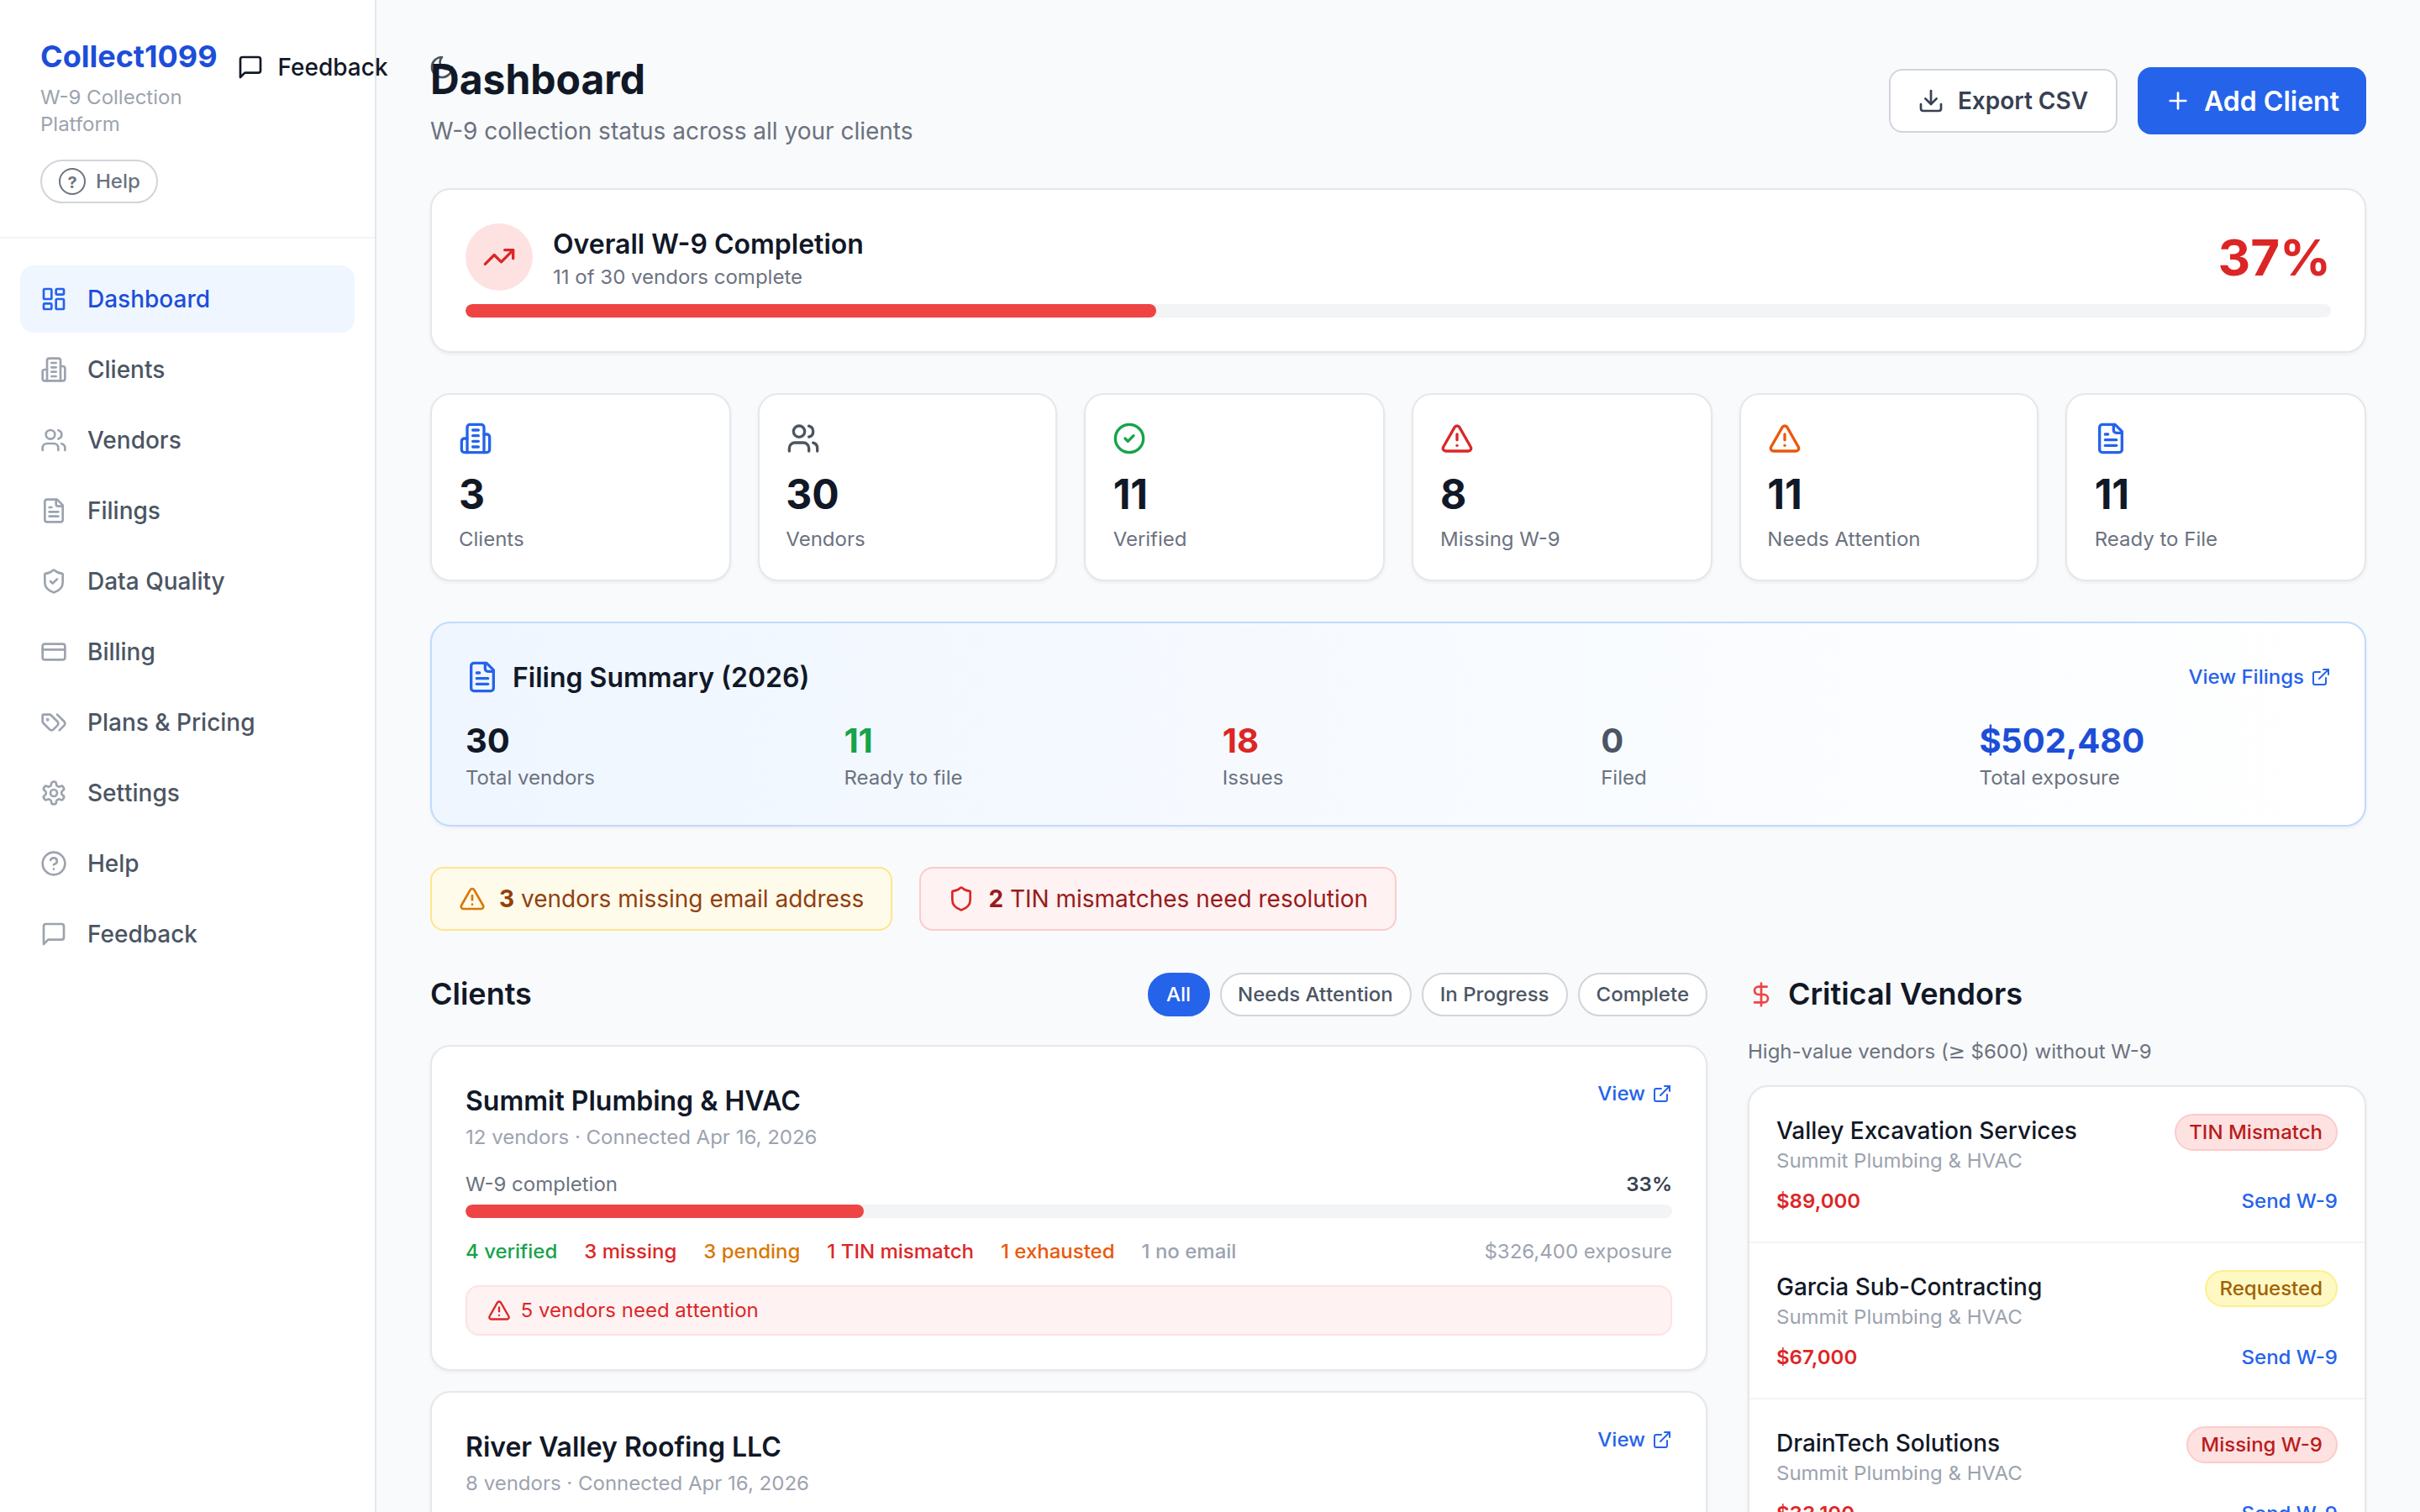
Task: Go to the Billing page
Action: click(187, 652)
